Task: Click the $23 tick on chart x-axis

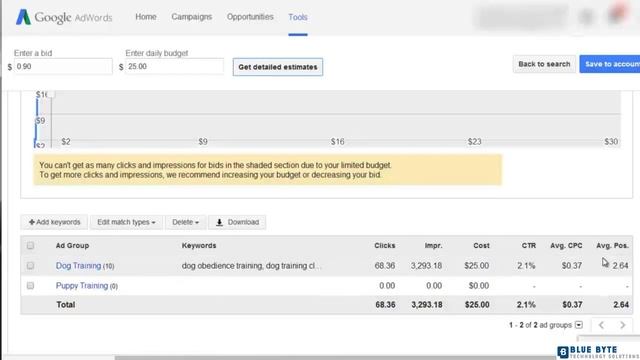Action: pyautogui.click(x=474, y=142)
